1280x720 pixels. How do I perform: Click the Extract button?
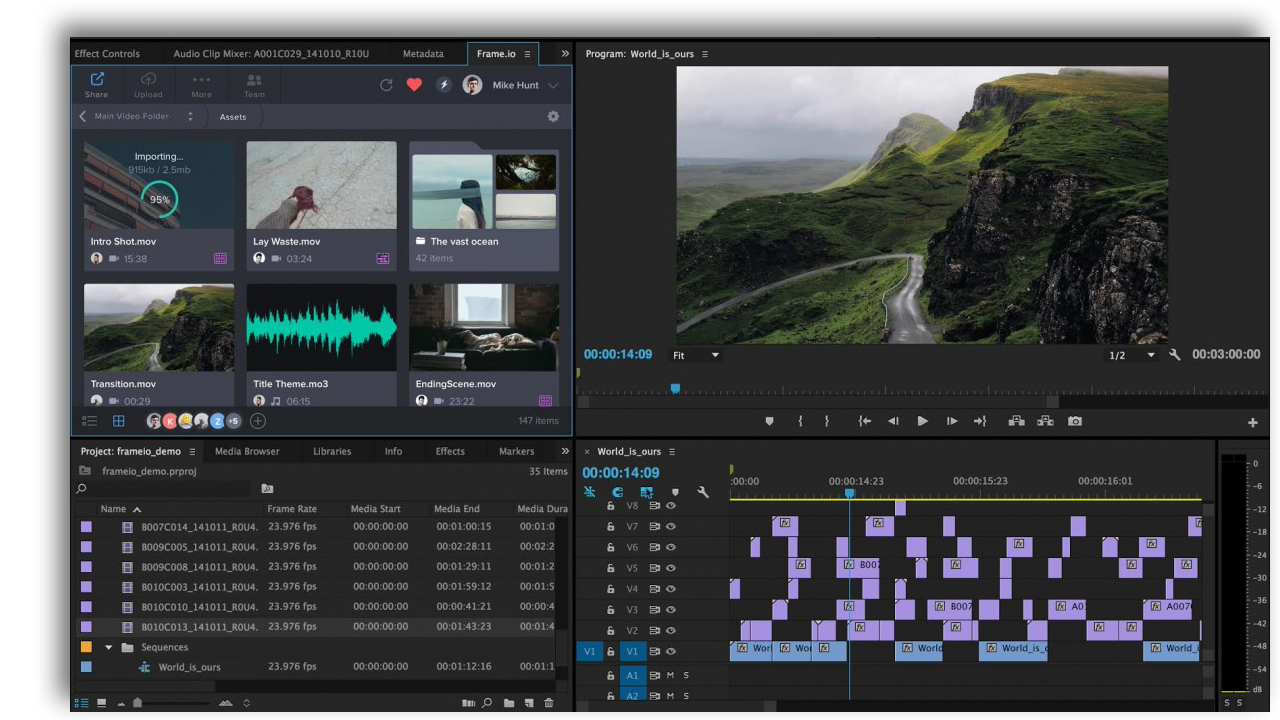pyautogui.click(x=1045, y=421)
